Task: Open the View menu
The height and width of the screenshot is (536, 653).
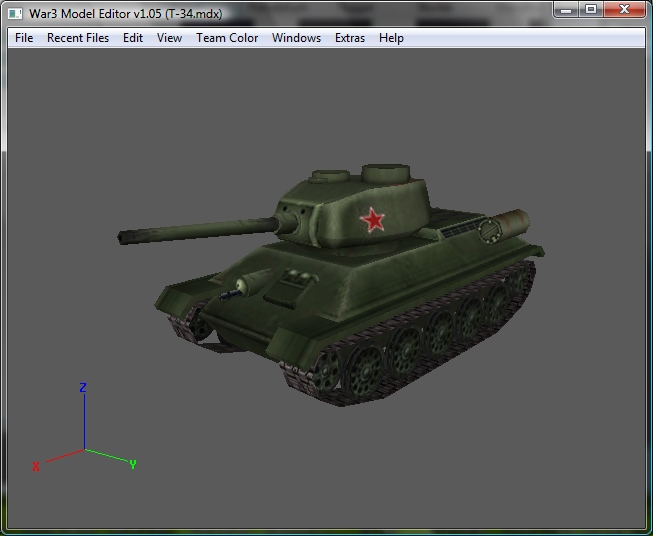Action: tap(169, 38)
